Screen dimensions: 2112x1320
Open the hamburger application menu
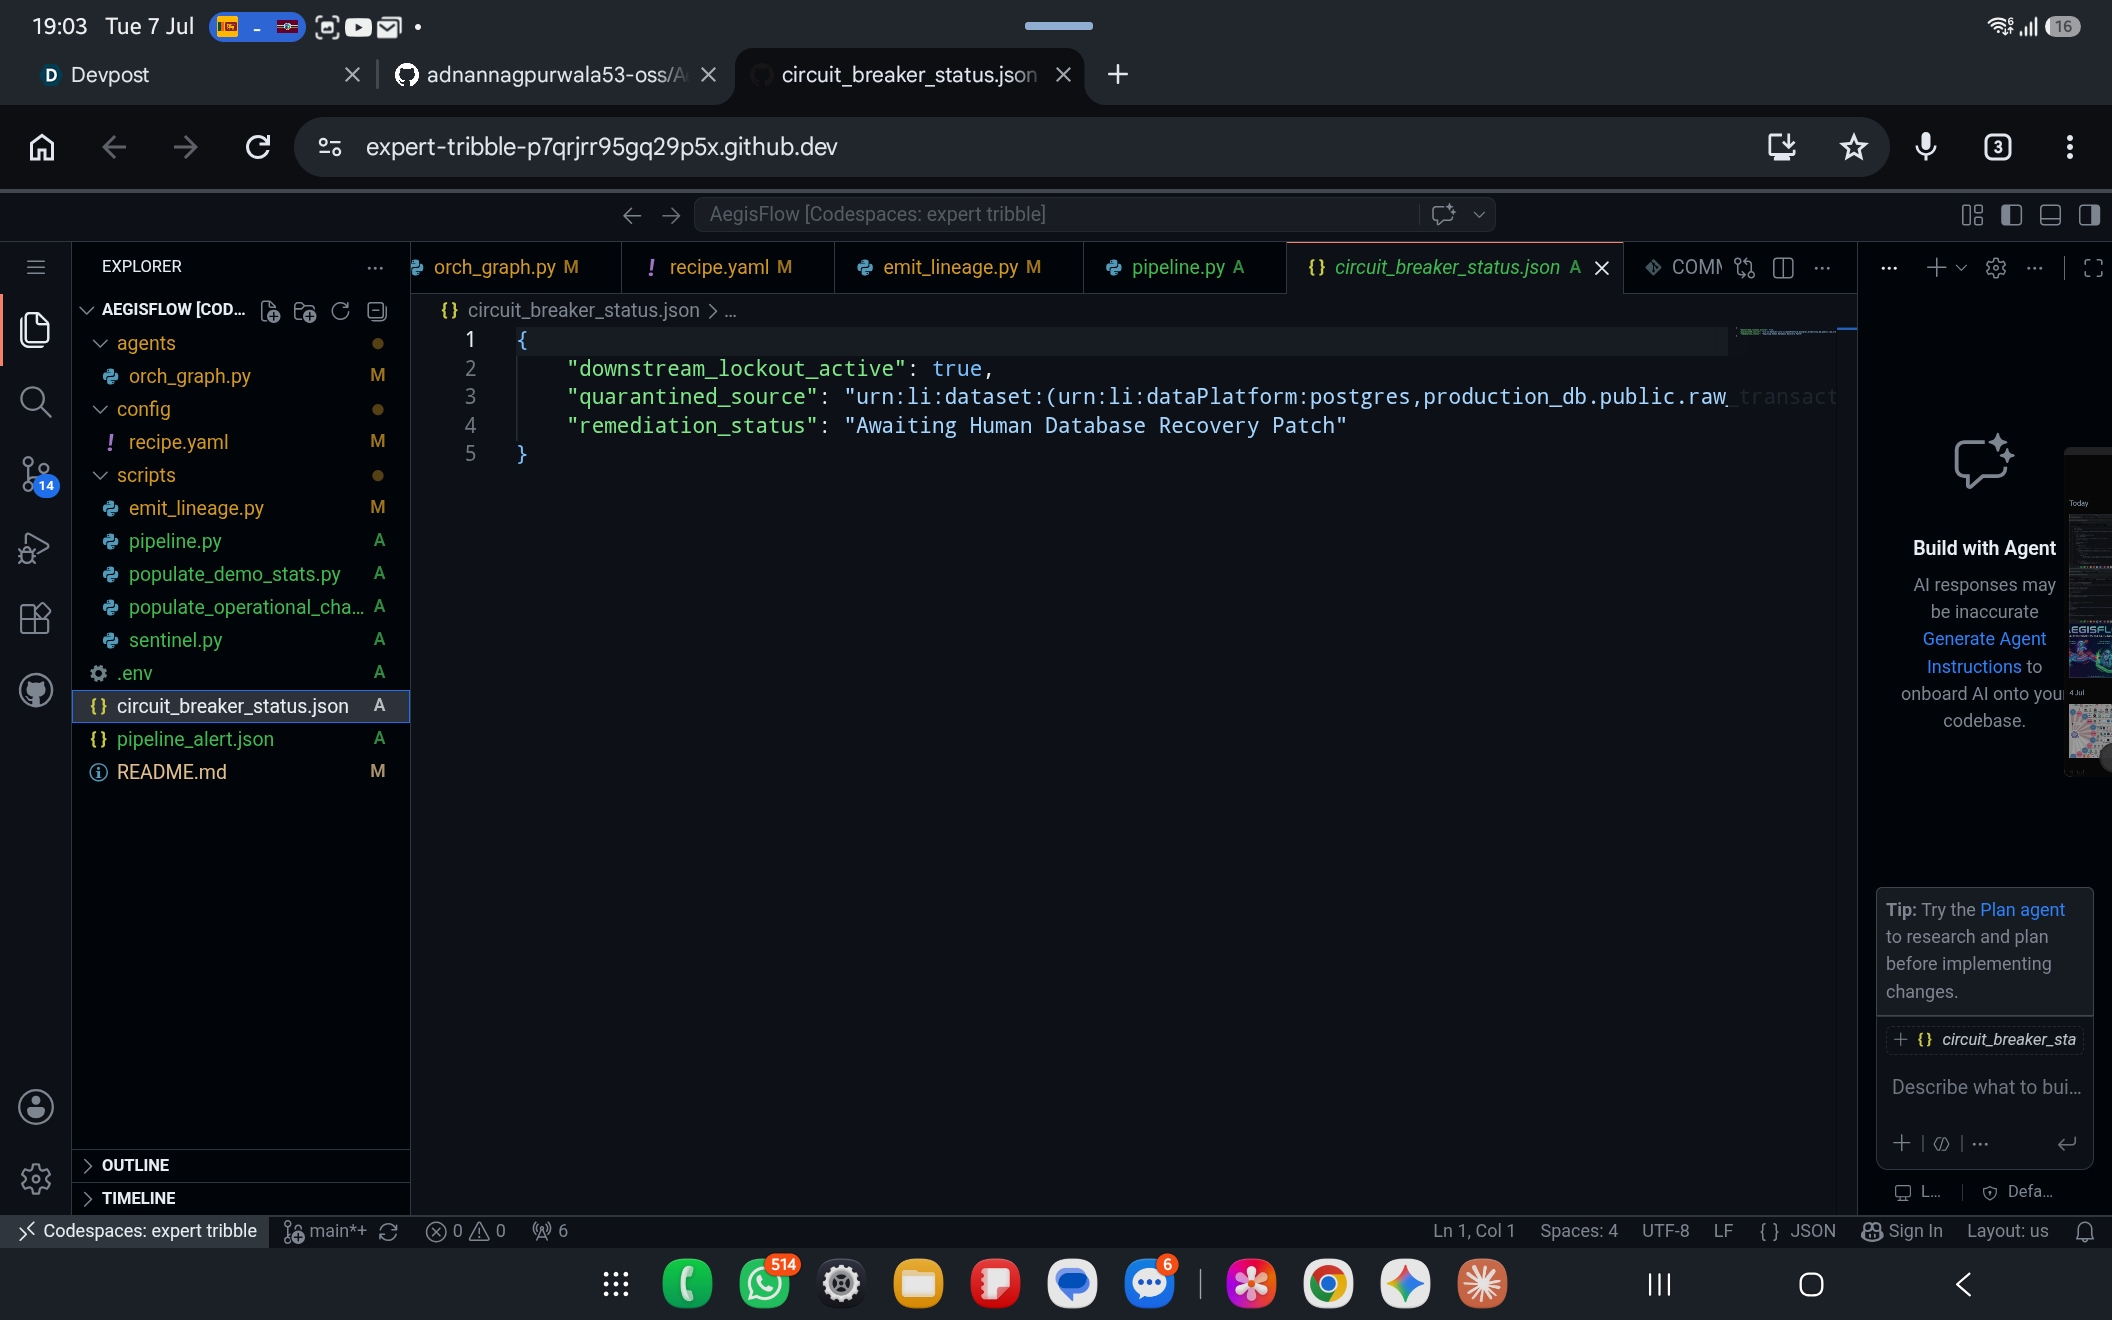[36, 267]
